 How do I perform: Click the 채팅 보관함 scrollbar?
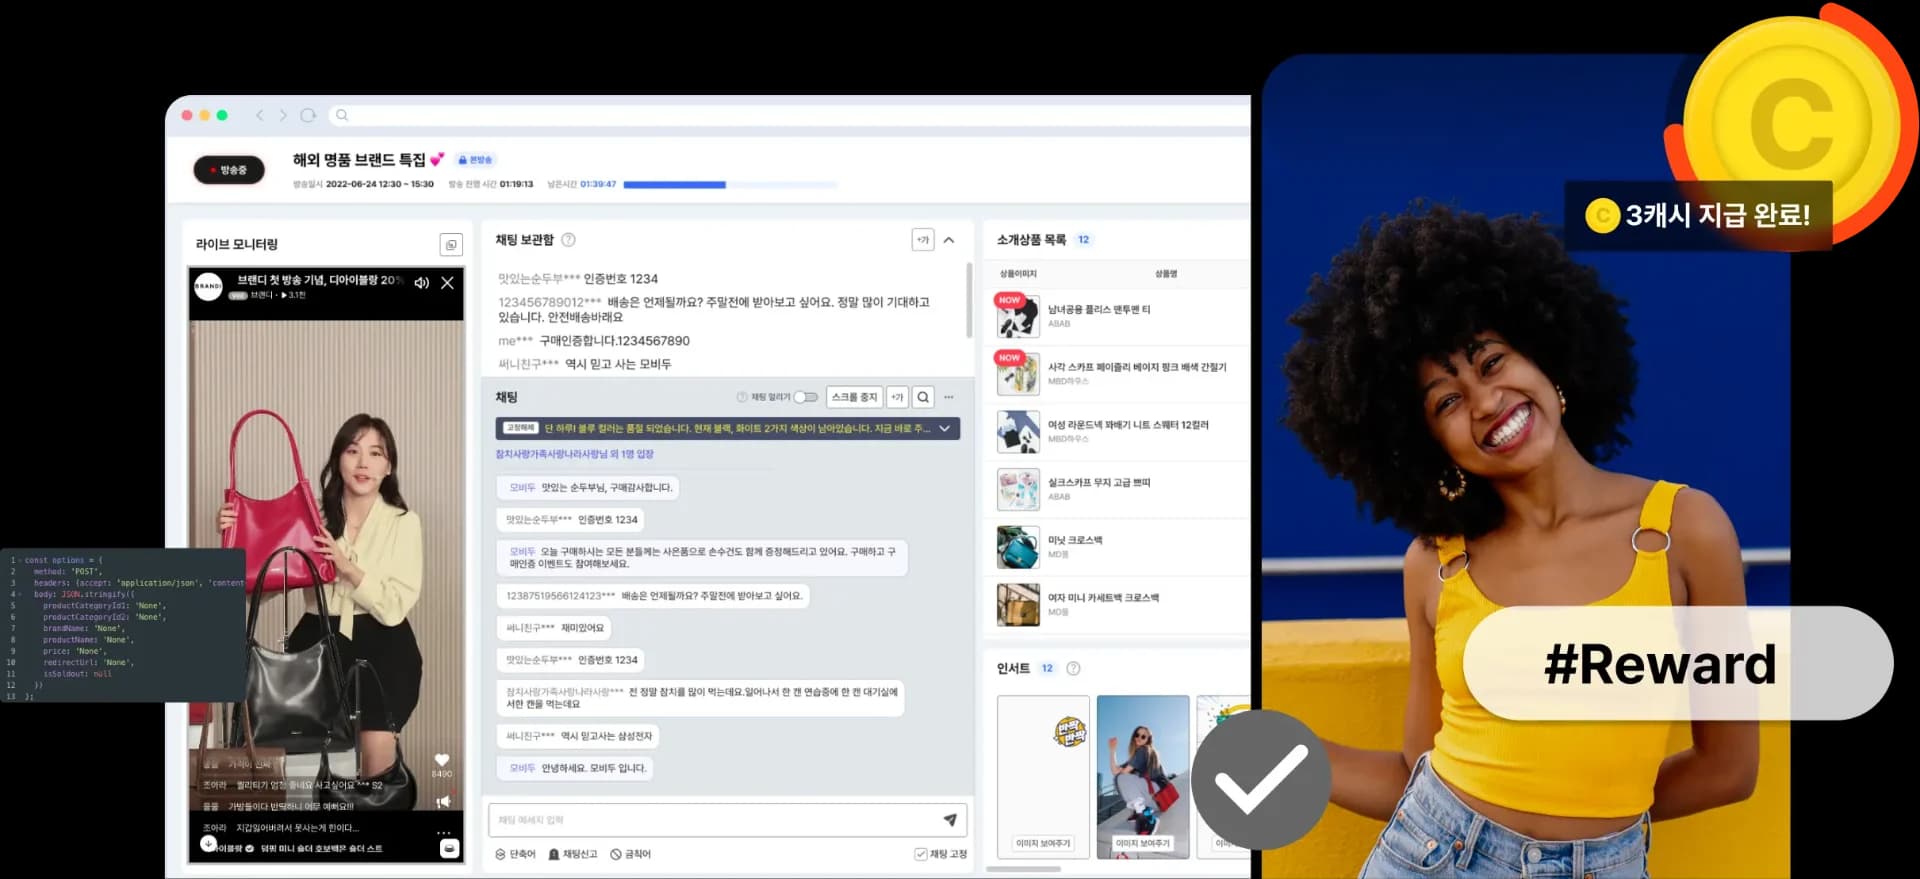pos(969,300)
